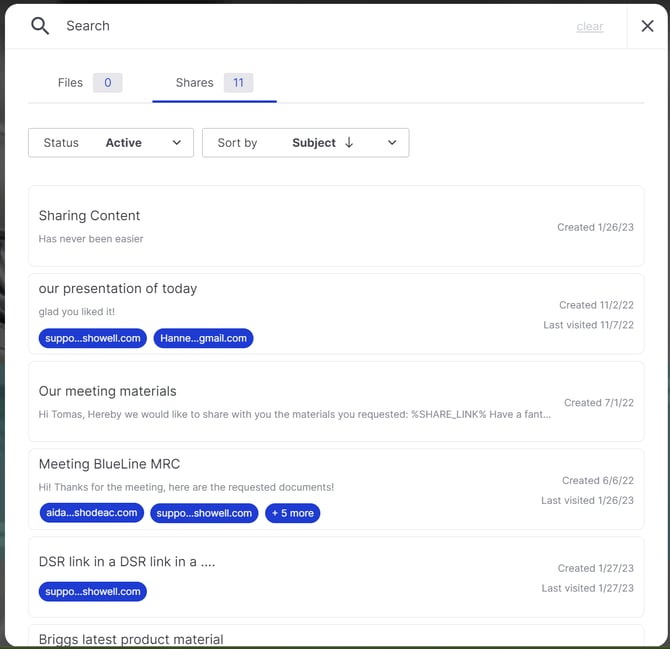The width and height of the screenshot is (670, 649).
Task: Open the 'our presentation of today' share
Action: (118, 289)
